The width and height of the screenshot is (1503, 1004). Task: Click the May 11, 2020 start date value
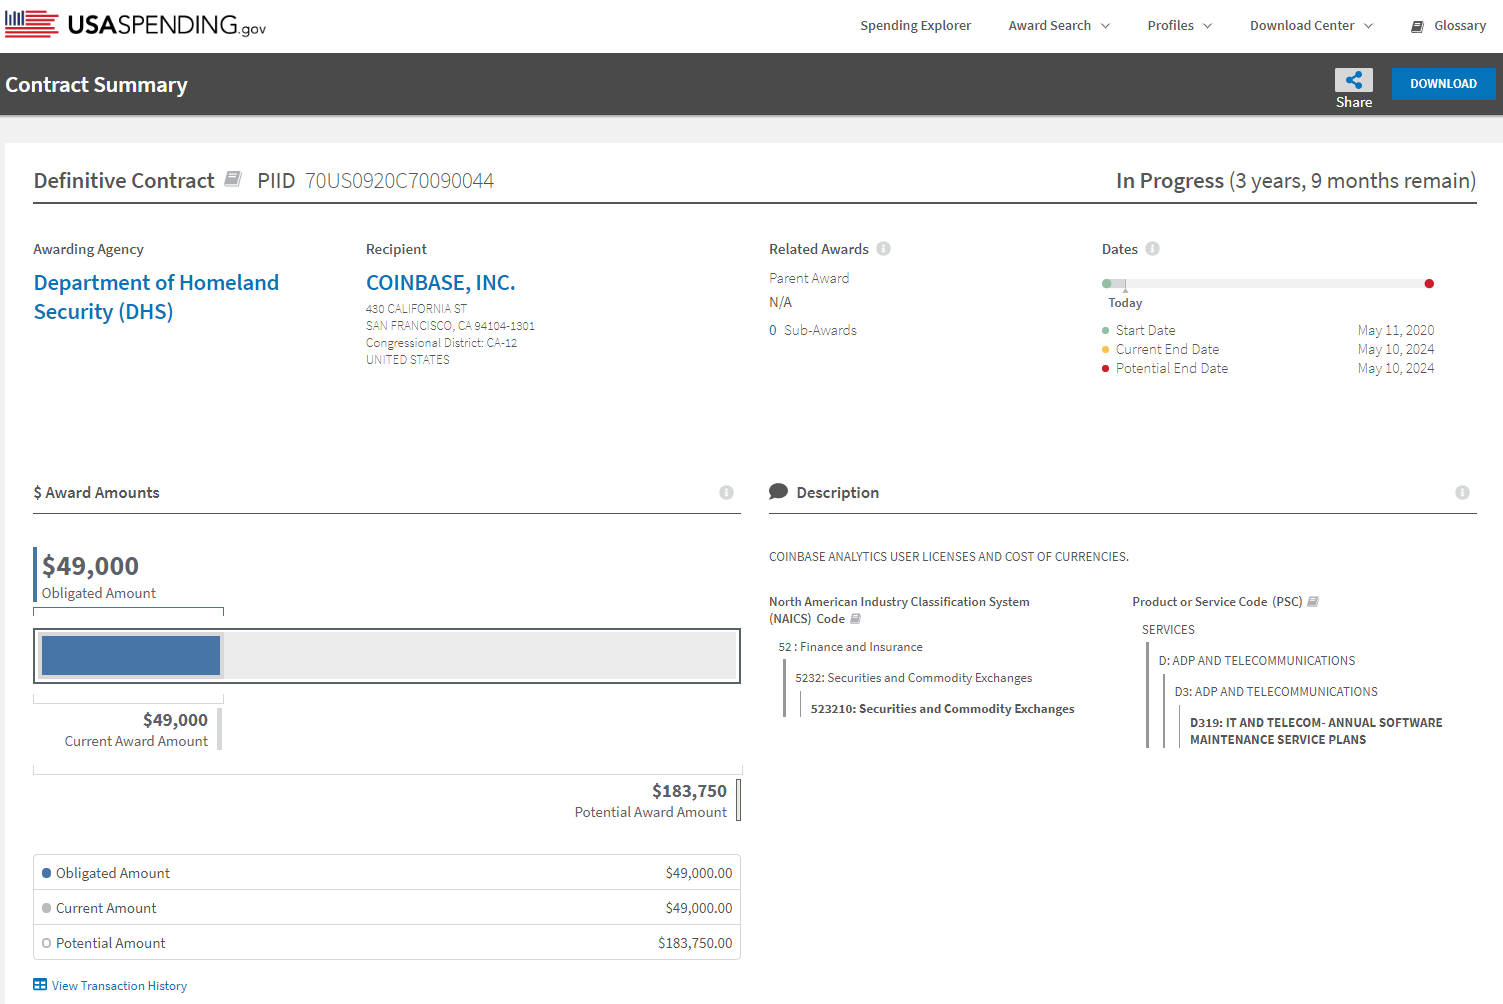(x=1396, y=330)
